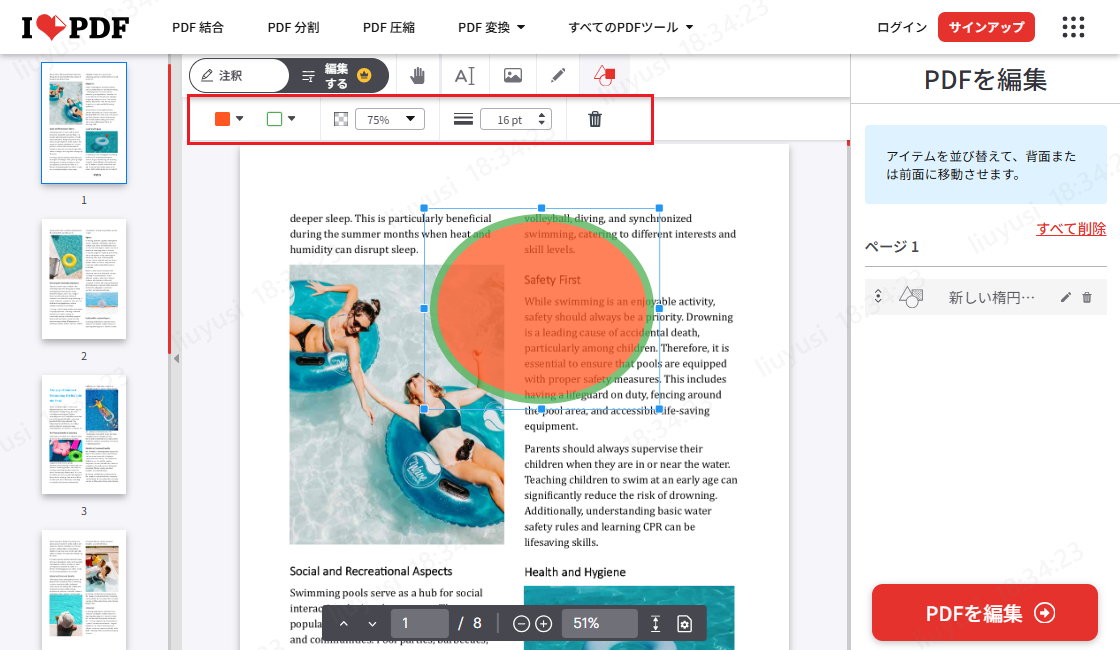The width and height of the screenshot is (1120, 650).
Task: Click the ellipse item's shape icon
Action: [x=911, y=296]
